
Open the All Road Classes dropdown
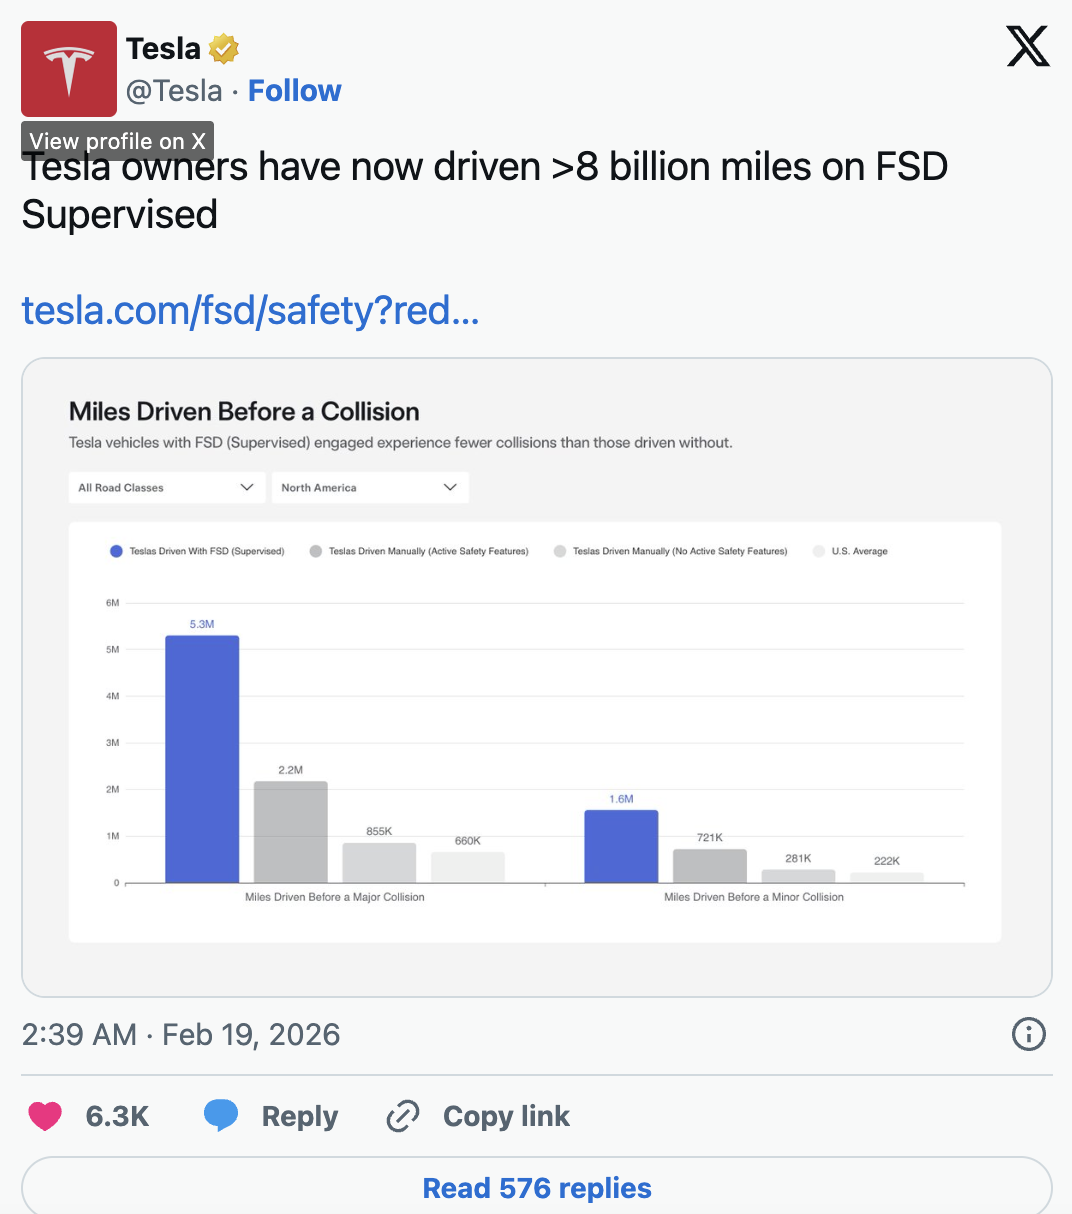166,487
